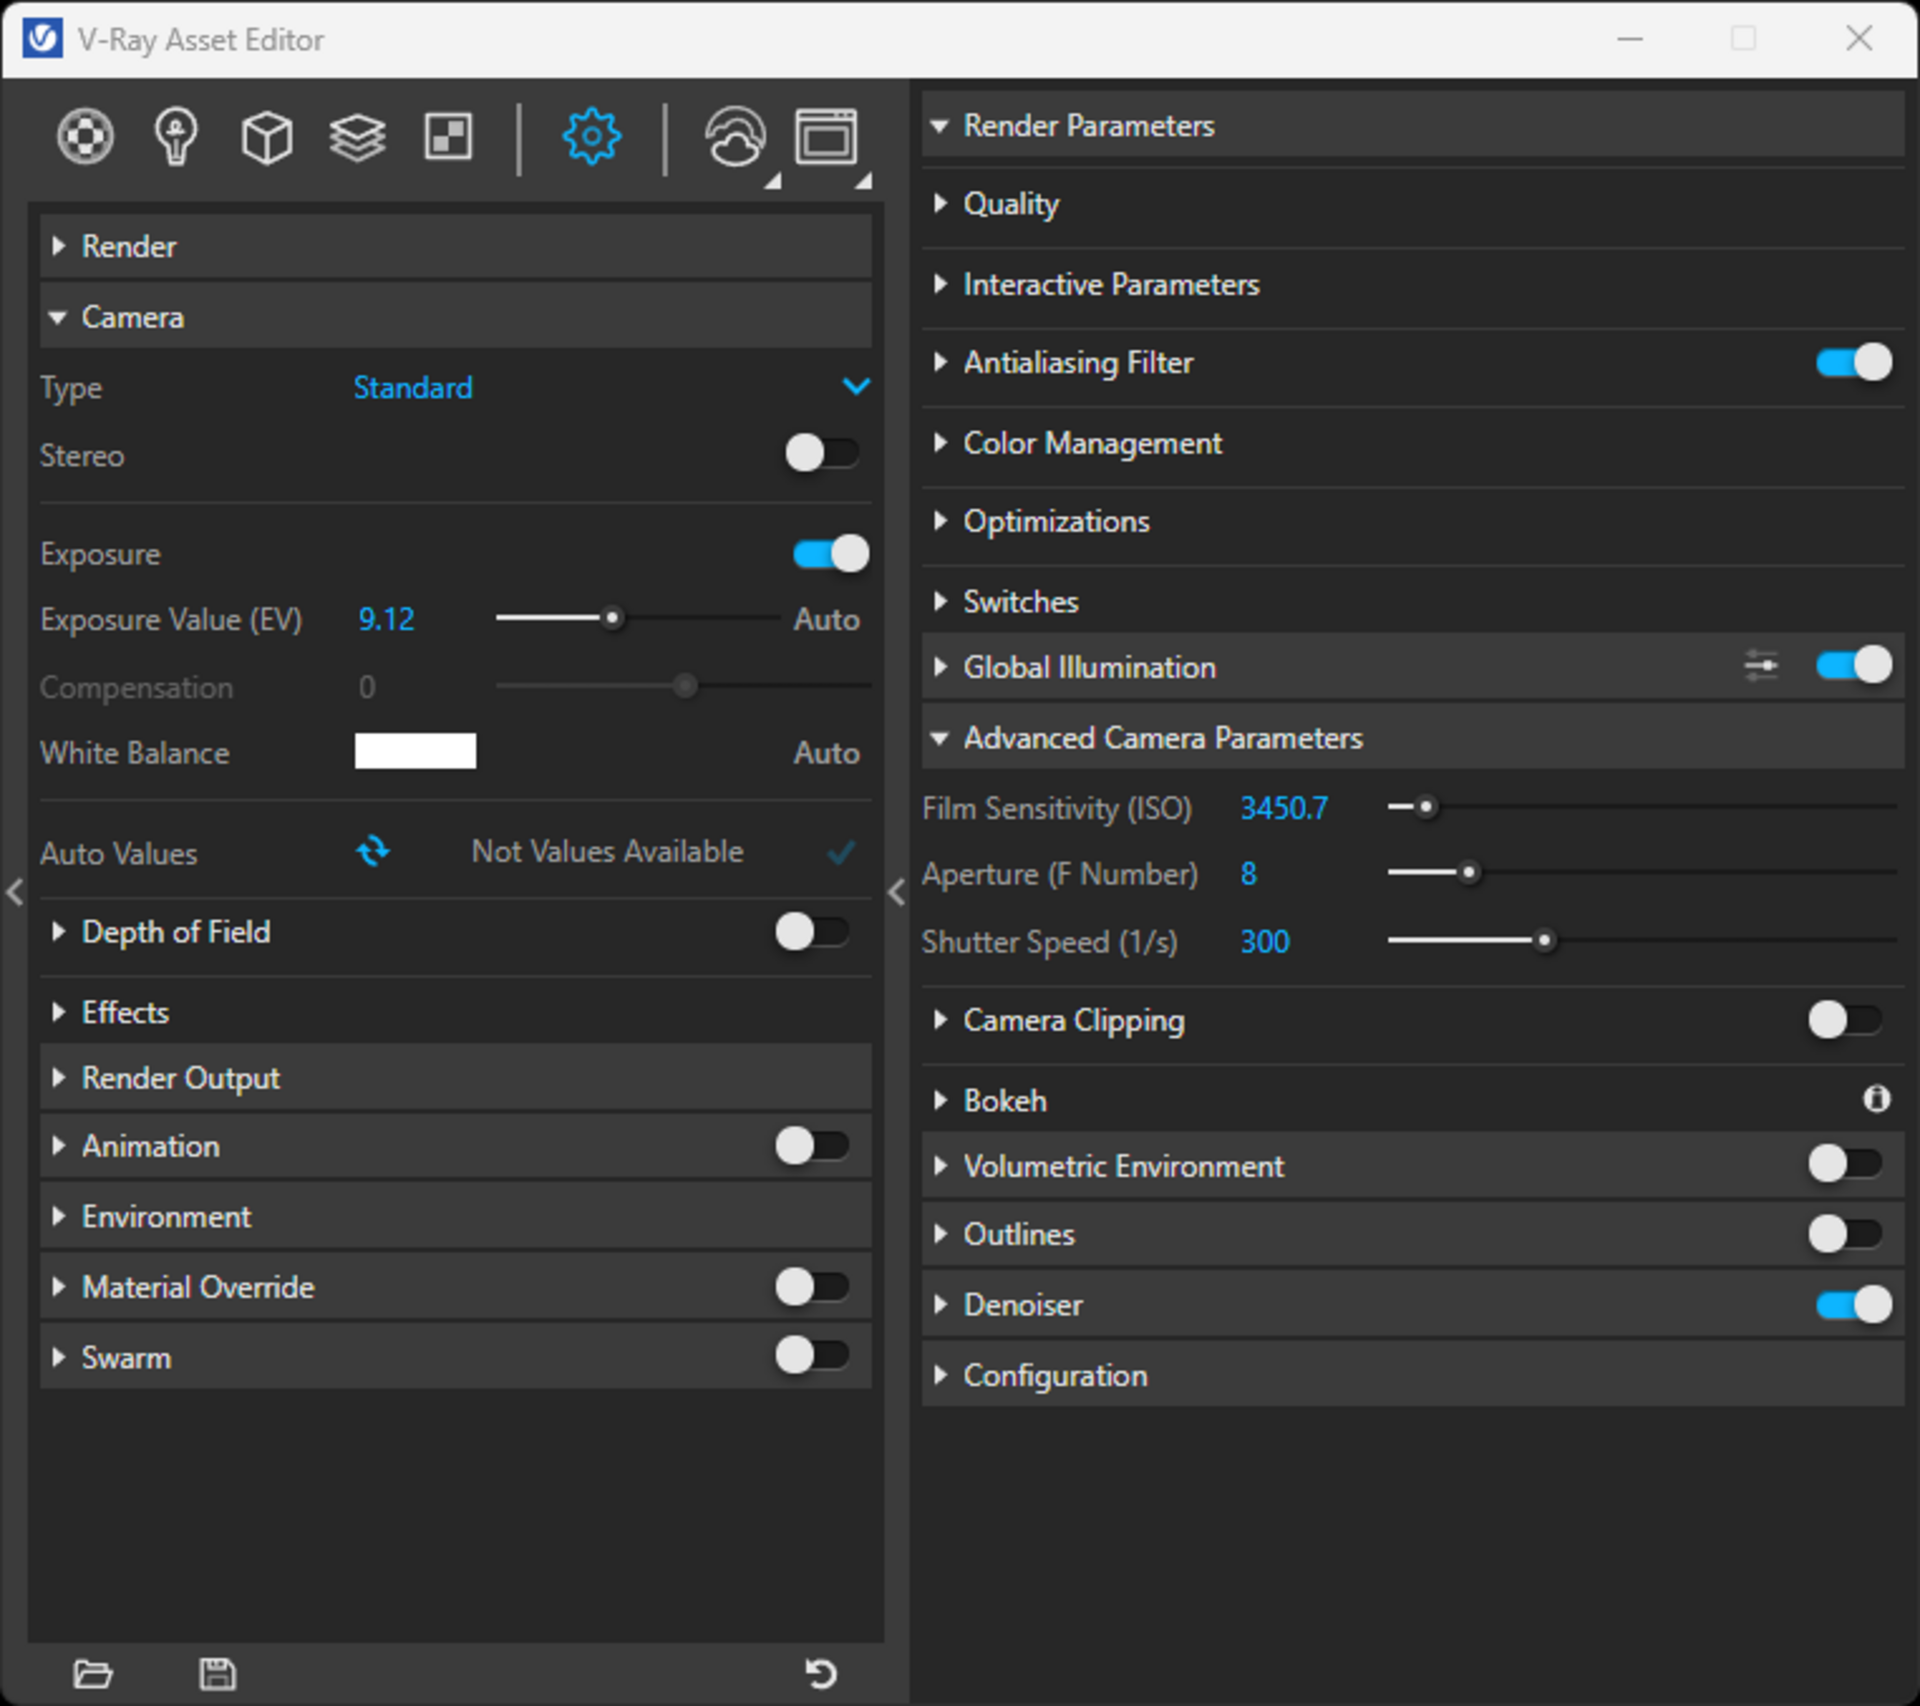Collapse Advanced Camera Parameters section
Viewport: 1920px width, 1706px height.
1413,738
